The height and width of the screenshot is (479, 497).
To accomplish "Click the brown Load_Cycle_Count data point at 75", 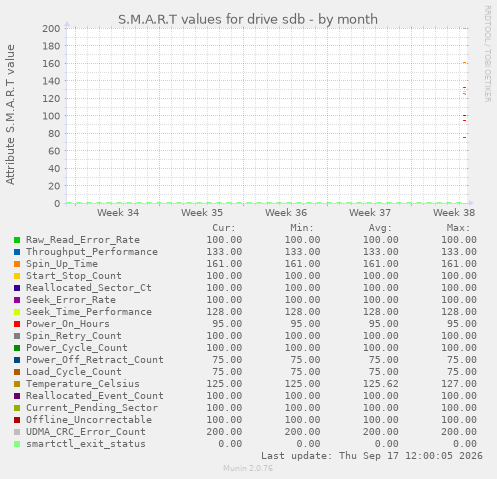I will 464,137.
